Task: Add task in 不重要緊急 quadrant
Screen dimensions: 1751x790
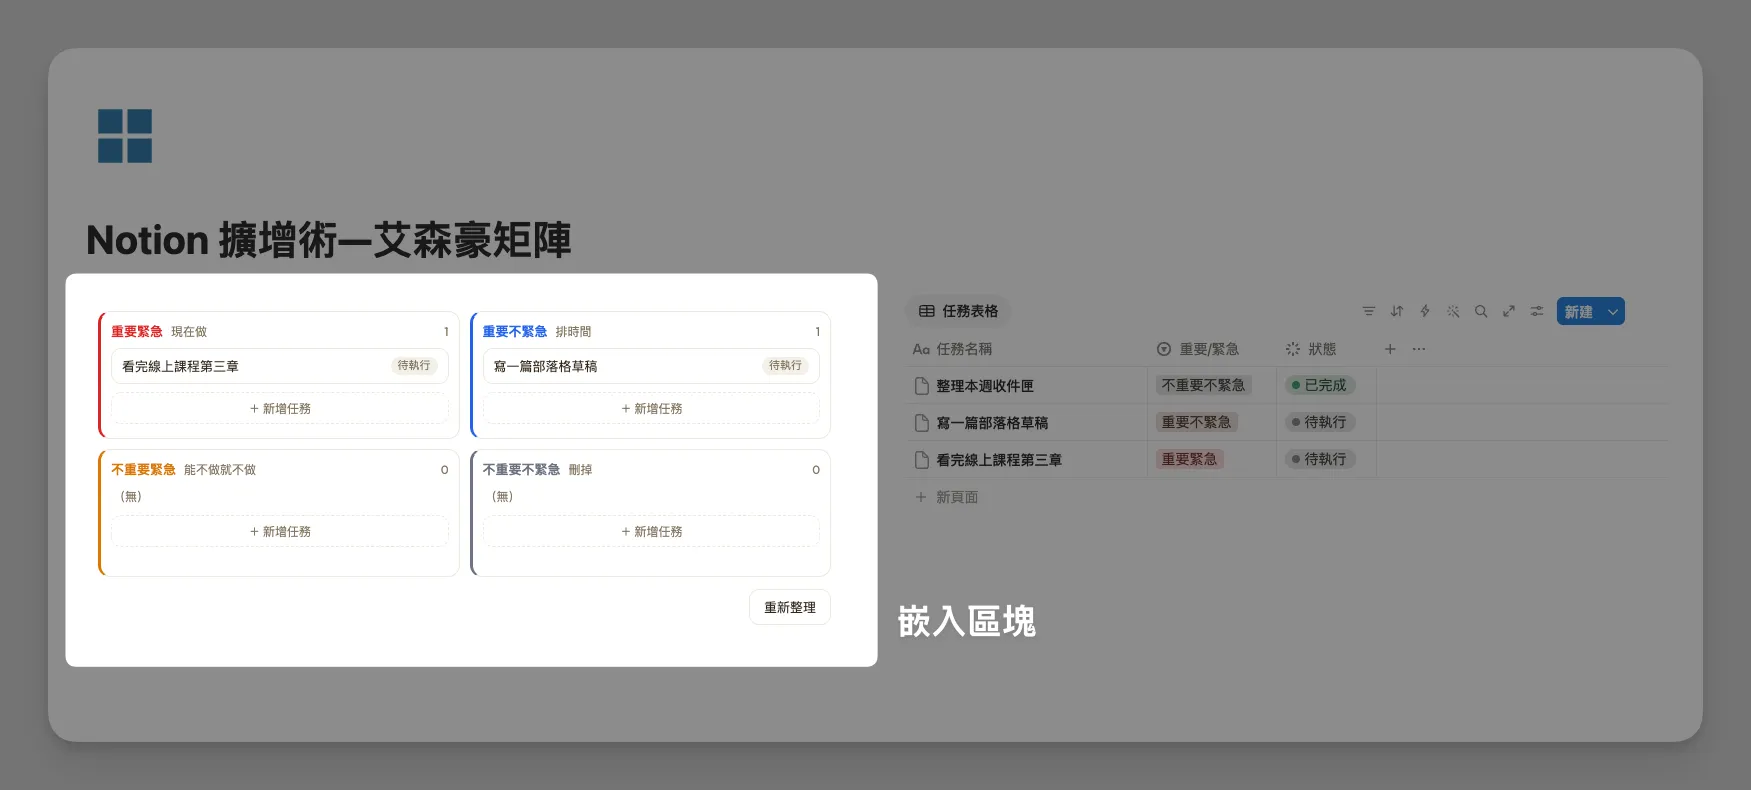Action: [x=280, y=532]
